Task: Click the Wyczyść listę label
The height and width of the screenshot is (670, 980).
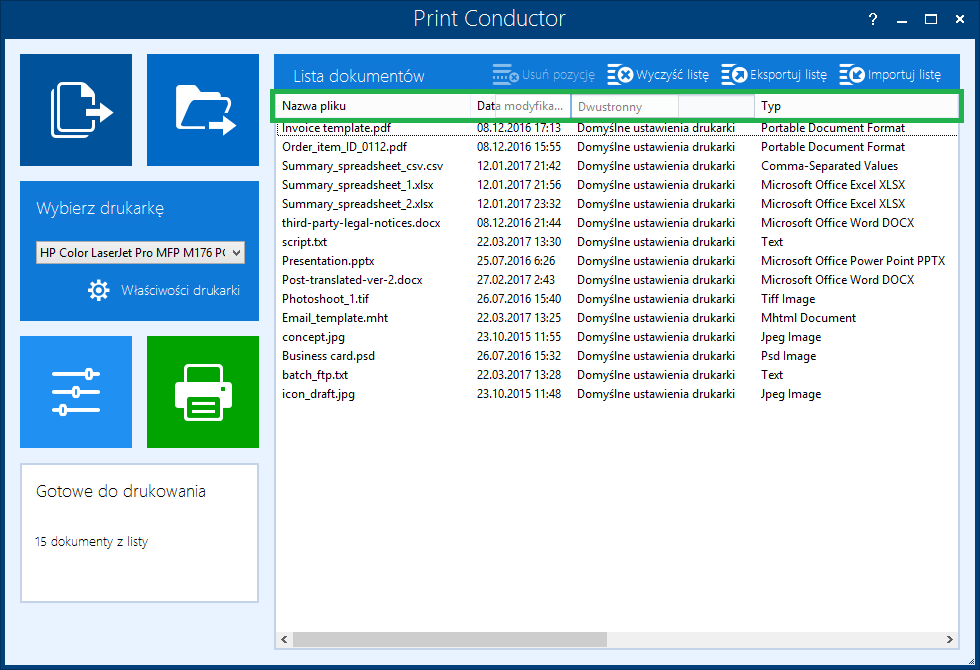Action: pyautogui.click(x=672, y=75)
